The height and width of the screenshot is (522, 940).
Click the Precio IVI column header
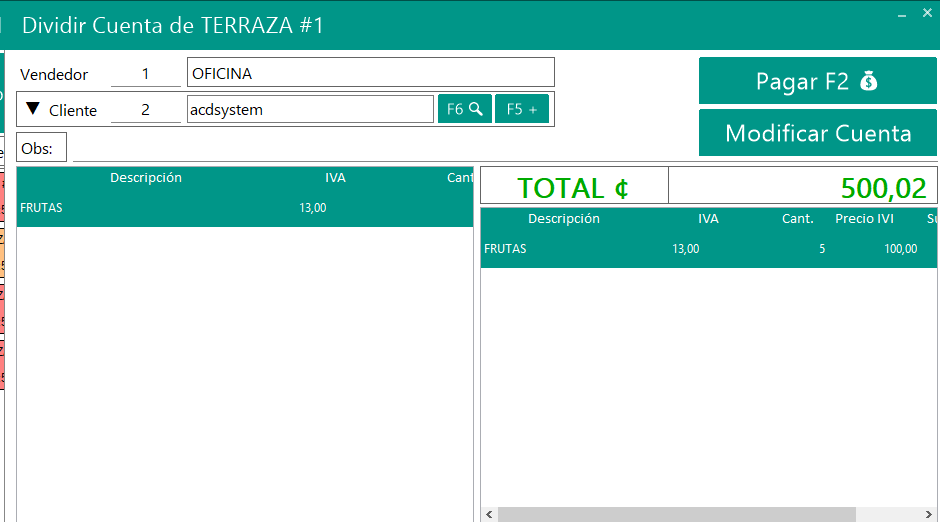pos(864,219)
